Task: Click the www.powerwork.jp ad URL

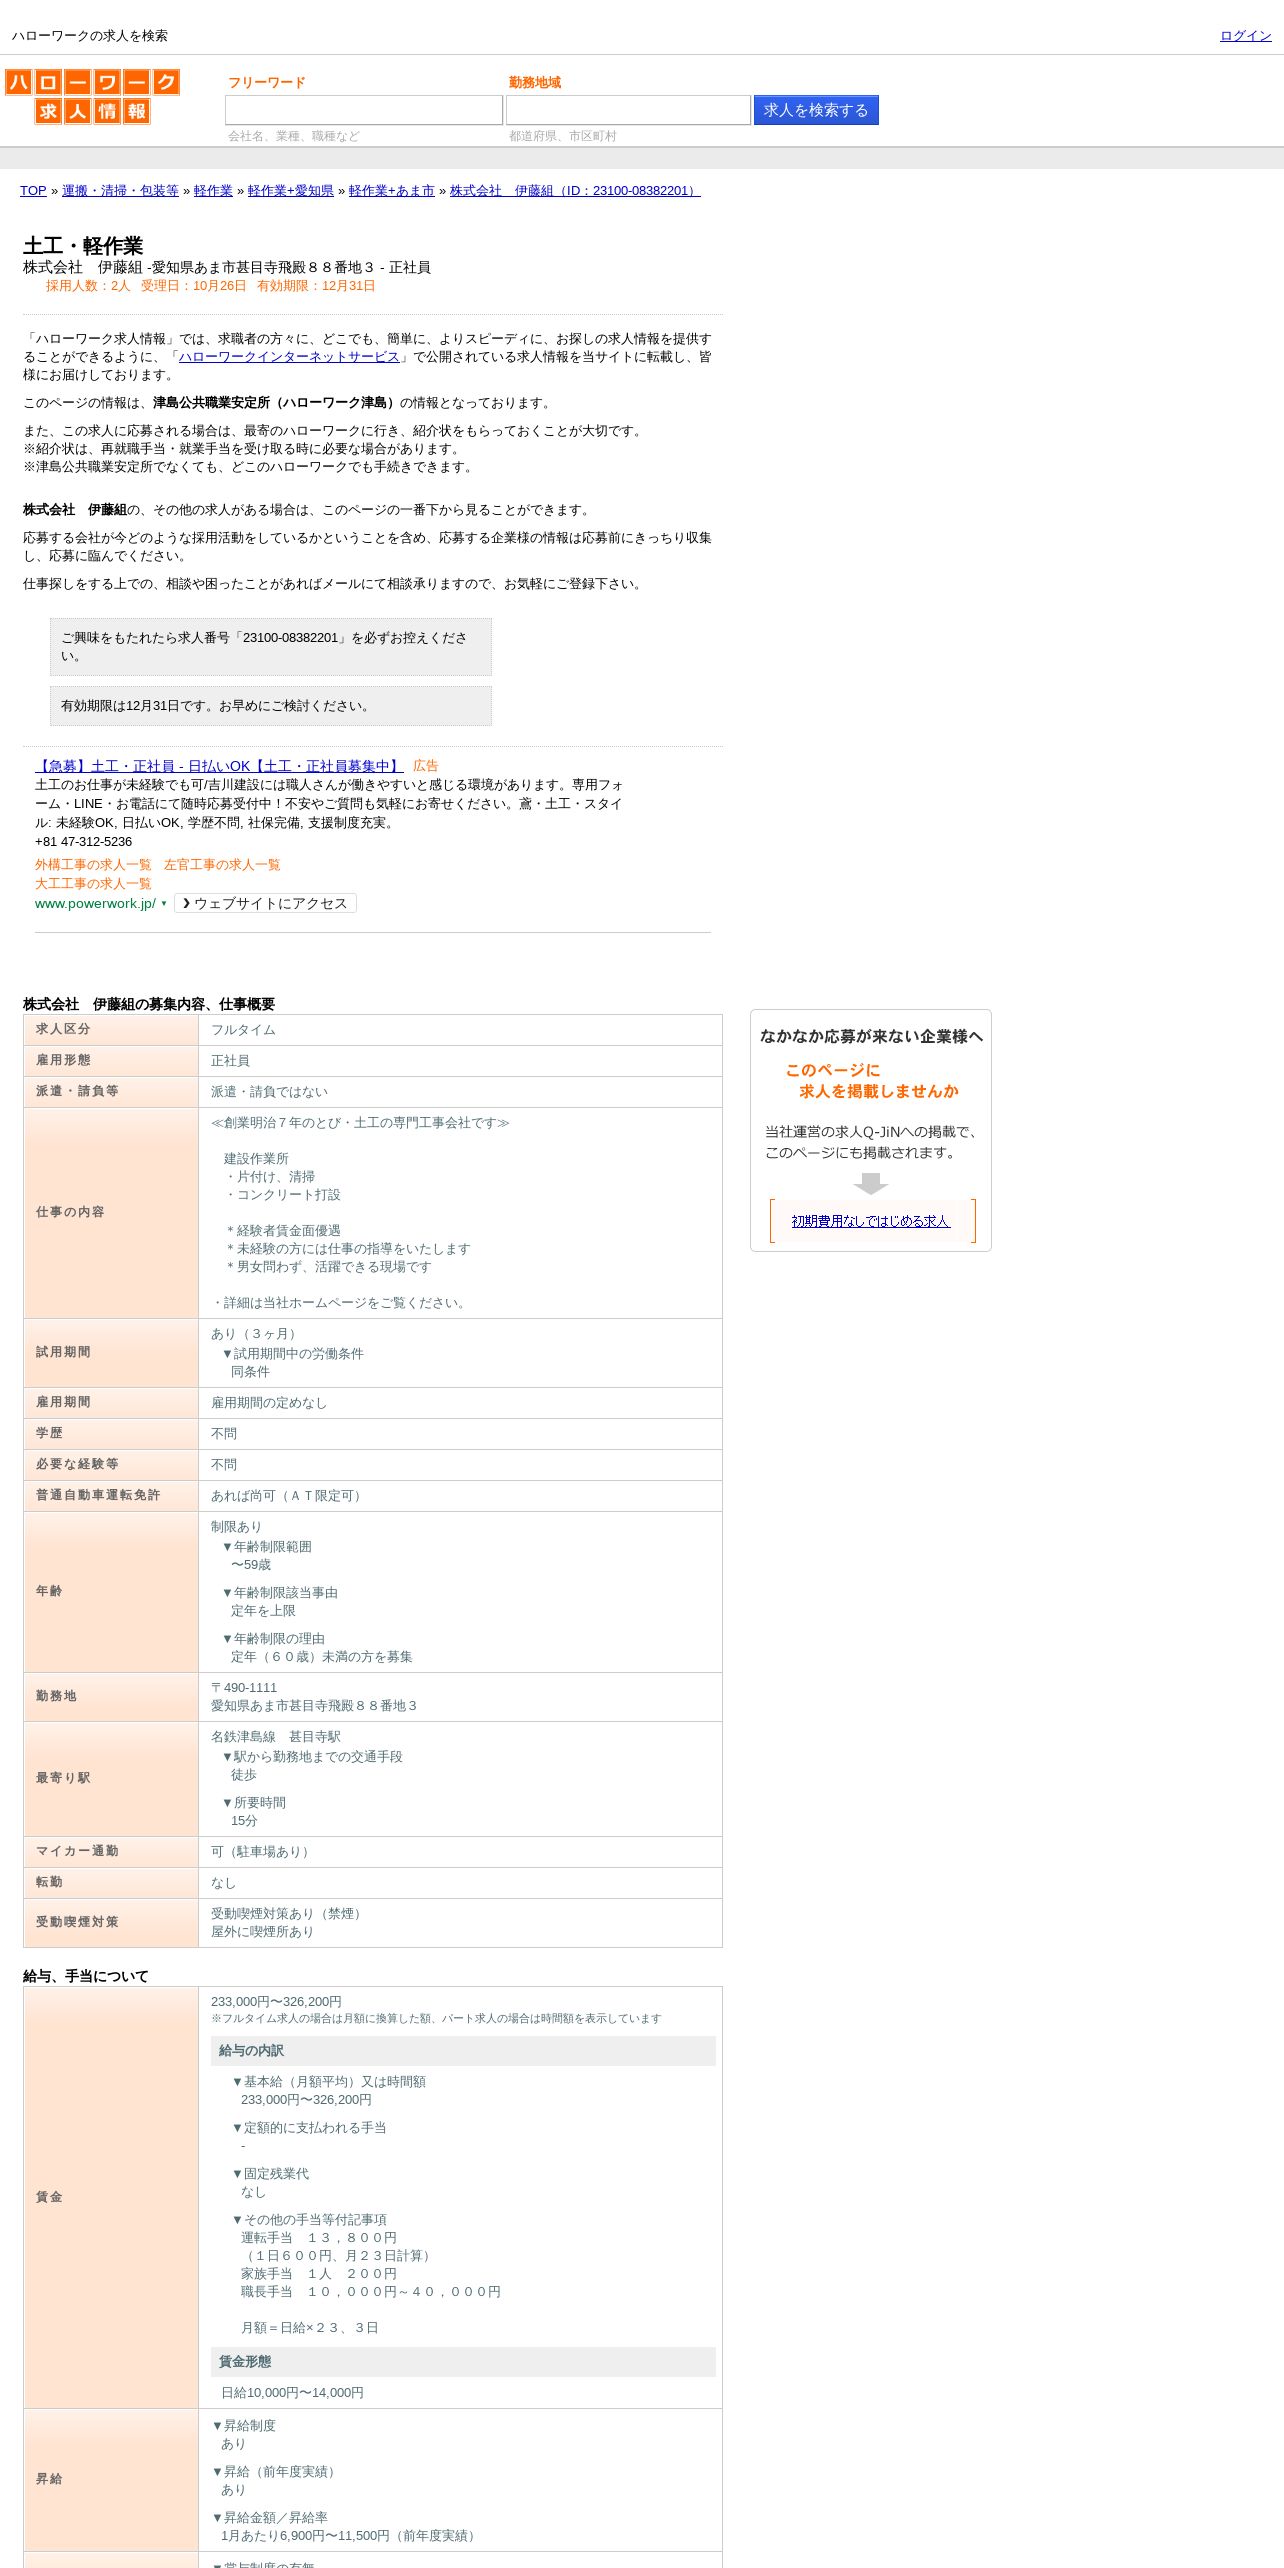Action: click(95, 904)
